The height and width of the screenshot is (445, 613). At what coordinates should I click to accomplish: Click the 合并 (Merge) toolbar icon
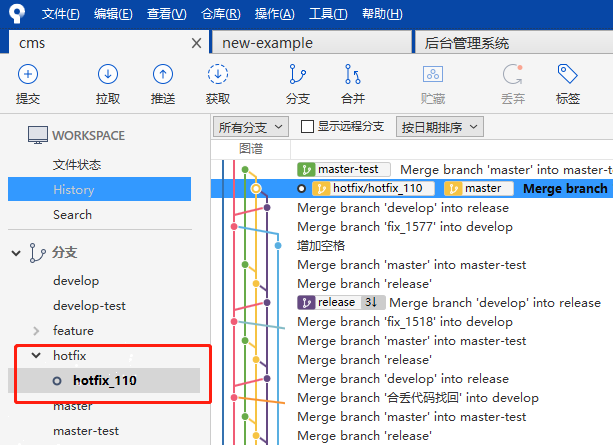pos(353,84)
